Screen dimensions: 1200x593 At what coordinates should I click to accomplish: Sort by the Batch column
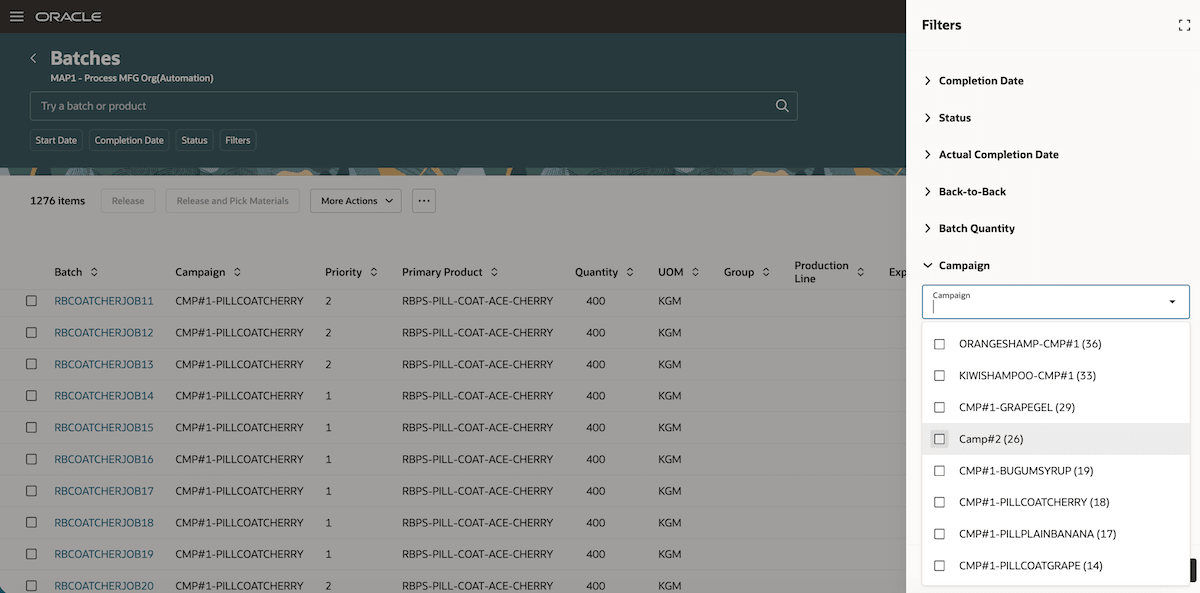pyautogui.click(x=94, y=272)
